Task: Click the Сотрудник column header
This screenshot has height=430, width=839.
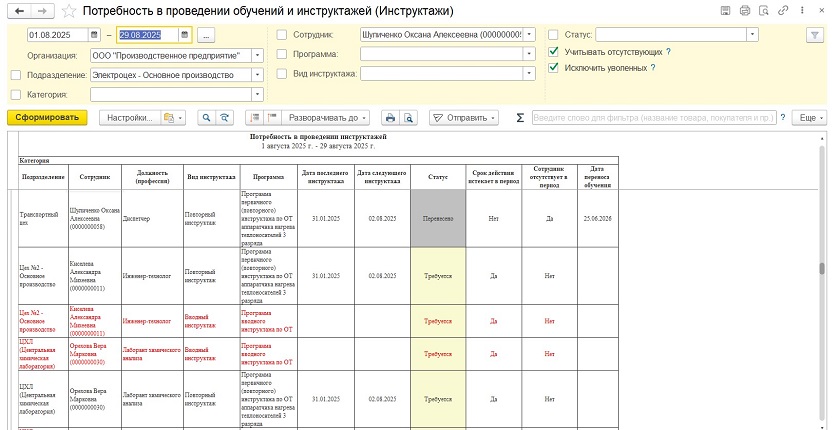Action: tap(95, 177)
